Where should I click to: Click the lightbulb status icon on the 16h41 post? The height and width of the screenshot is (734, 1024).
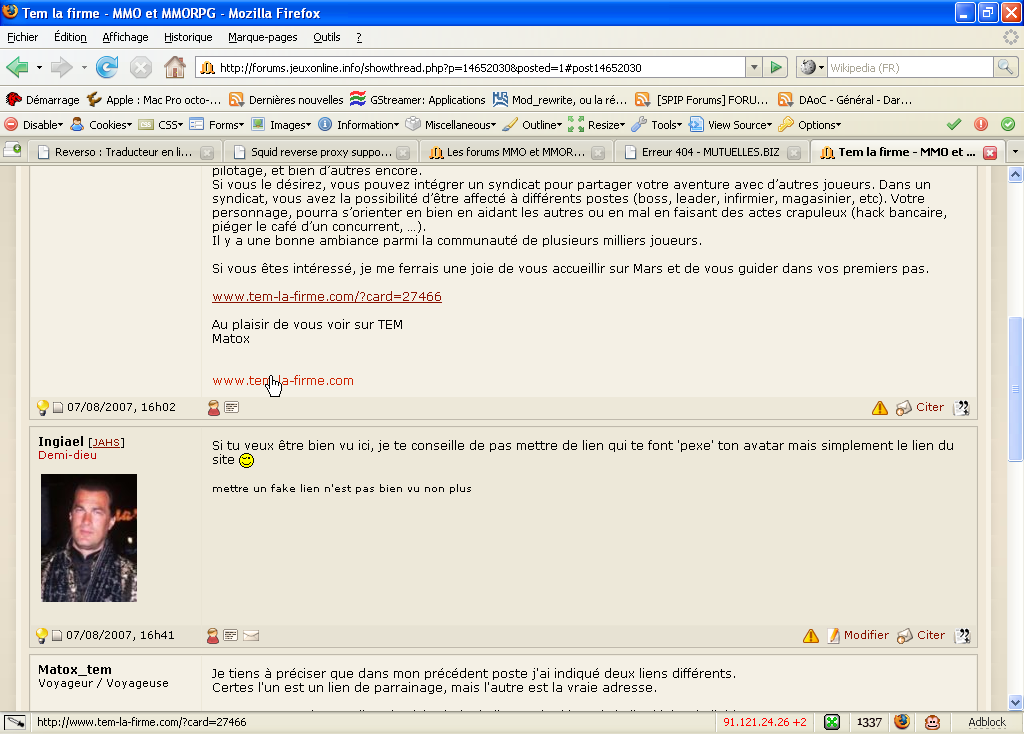tap(42, 635)
